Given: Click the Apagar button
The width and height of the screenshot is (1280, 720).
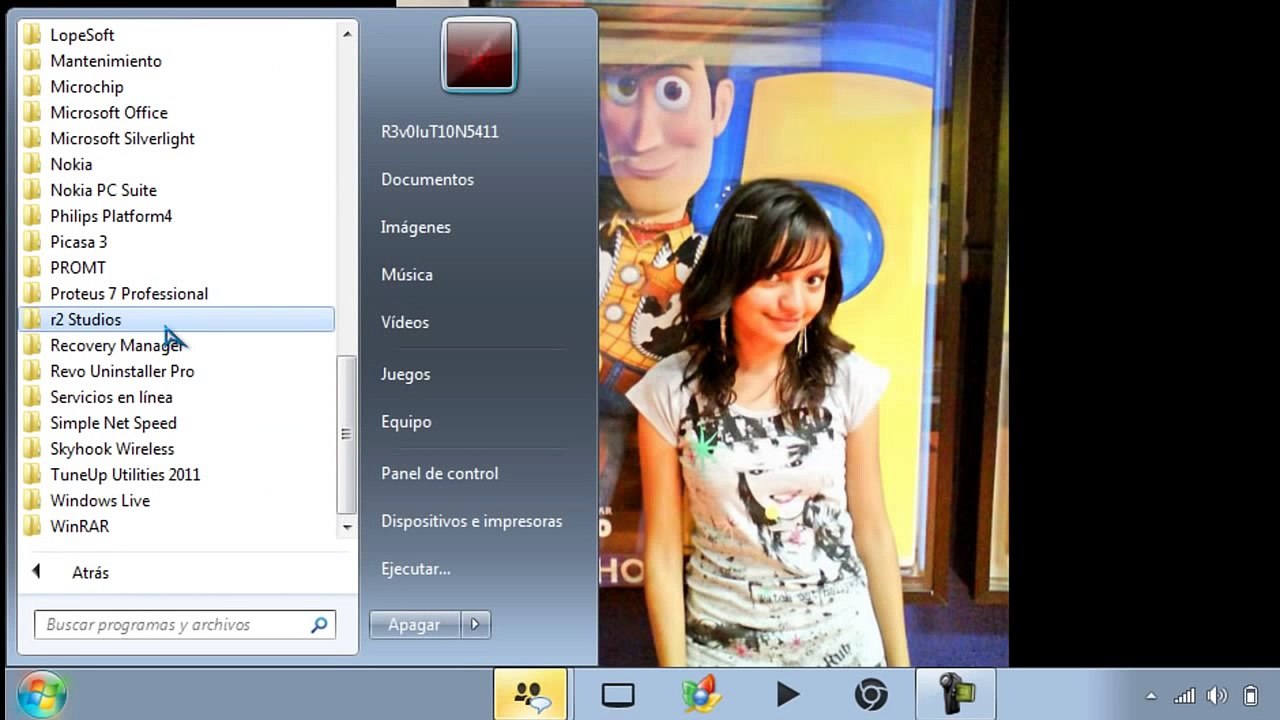Looking at the screenshot, I should 414,624.
